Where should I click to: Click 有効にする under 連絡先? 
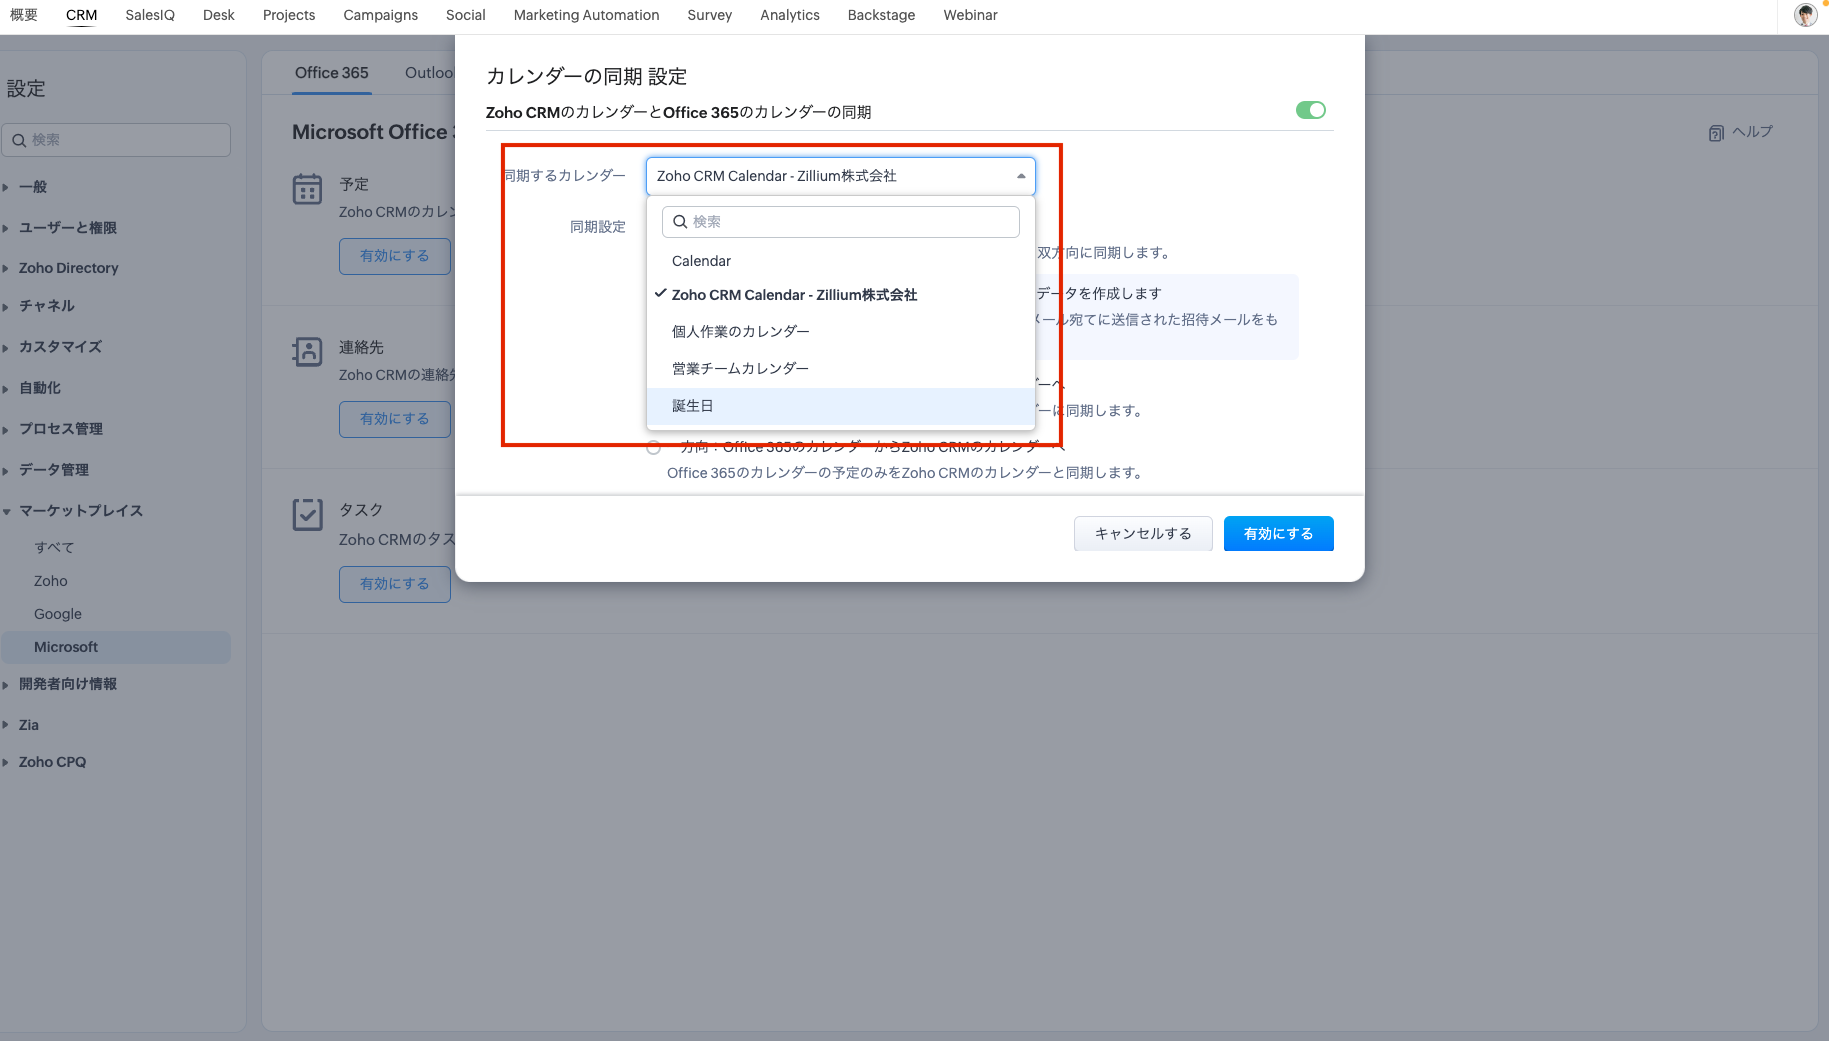click(395, 419)
